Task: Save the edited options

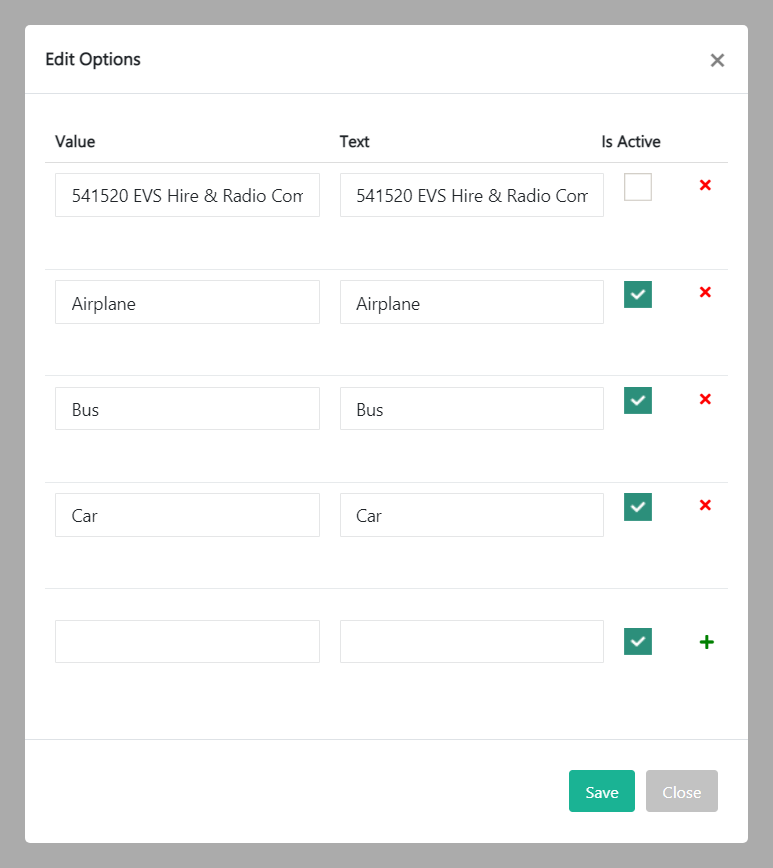Action: (x=601, y=791)
